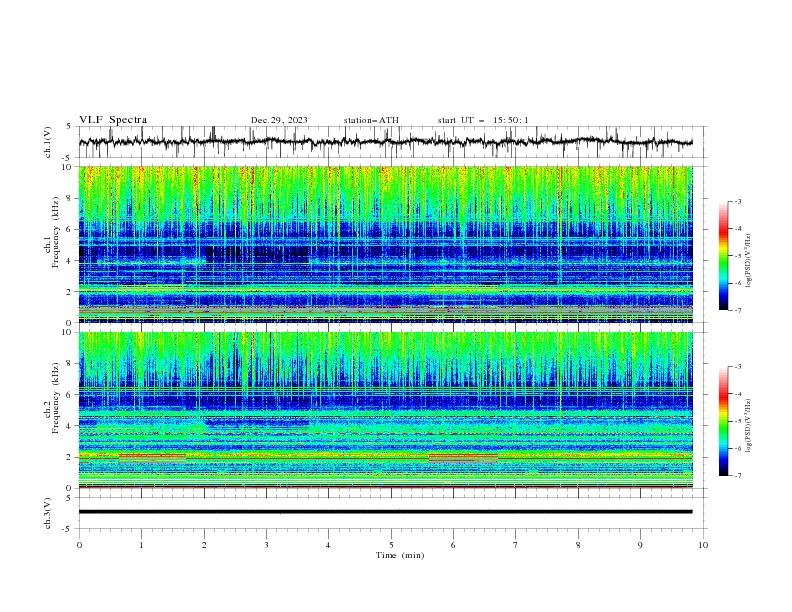Click the 'start UT = 15:50:1' text
Image resolution: width=792 pixels, height=612 pixels.
483,120
